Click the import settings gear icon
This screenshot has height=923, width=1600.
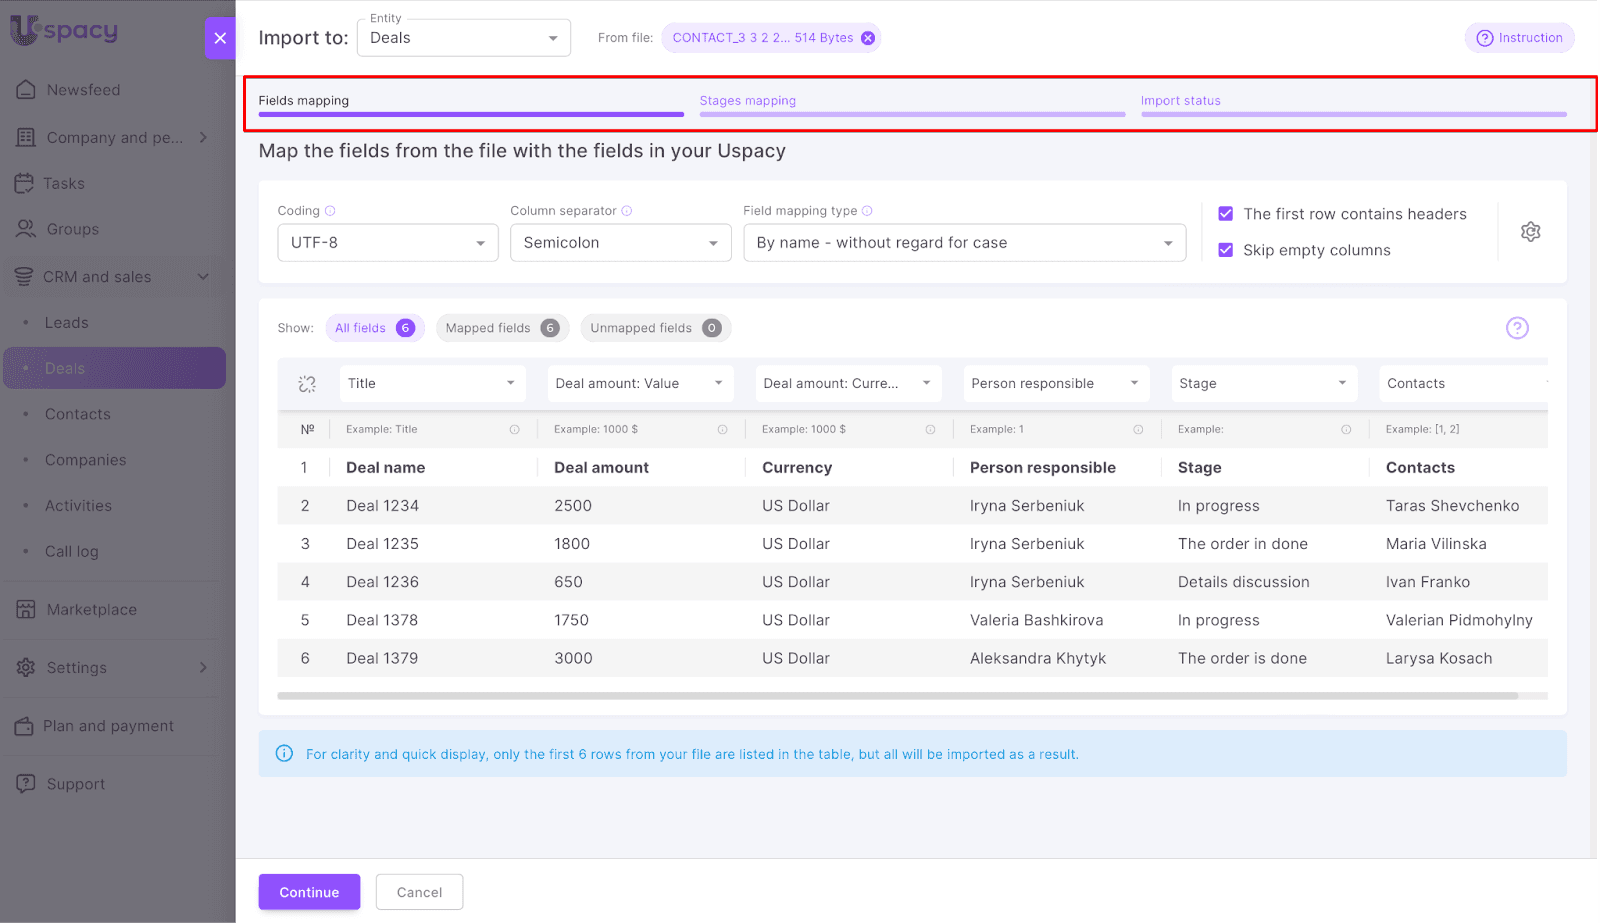tap(1530, 232)
